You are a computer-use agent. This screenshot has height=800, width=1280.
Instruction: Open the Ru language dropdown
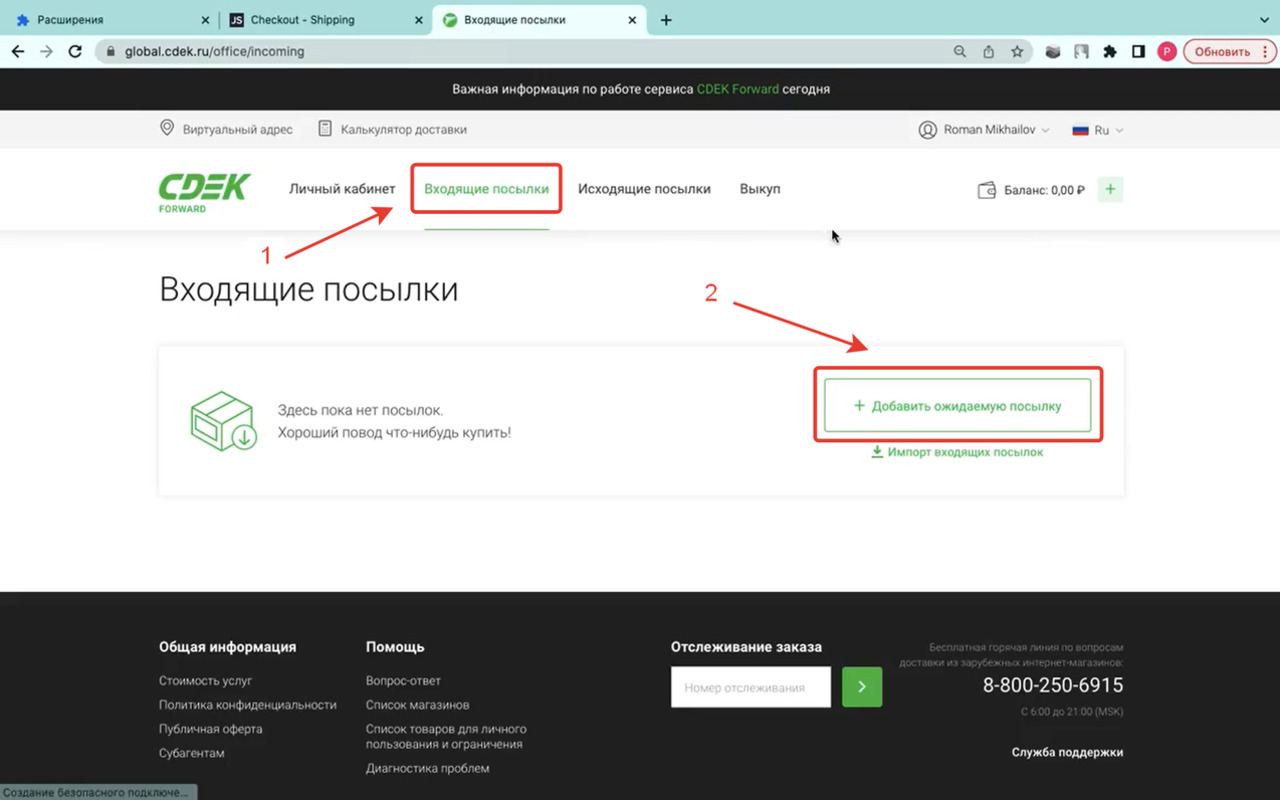tap(1098, 130)
